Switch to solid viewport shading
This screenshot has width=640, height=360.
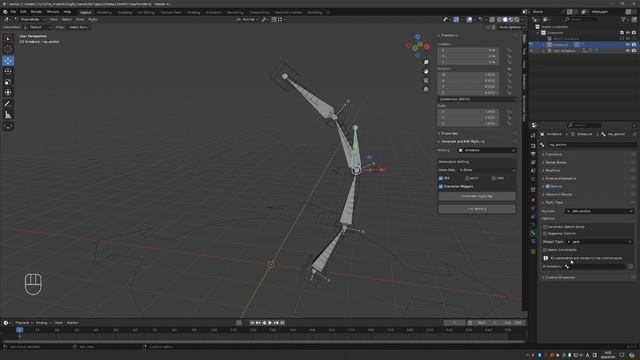505,20
